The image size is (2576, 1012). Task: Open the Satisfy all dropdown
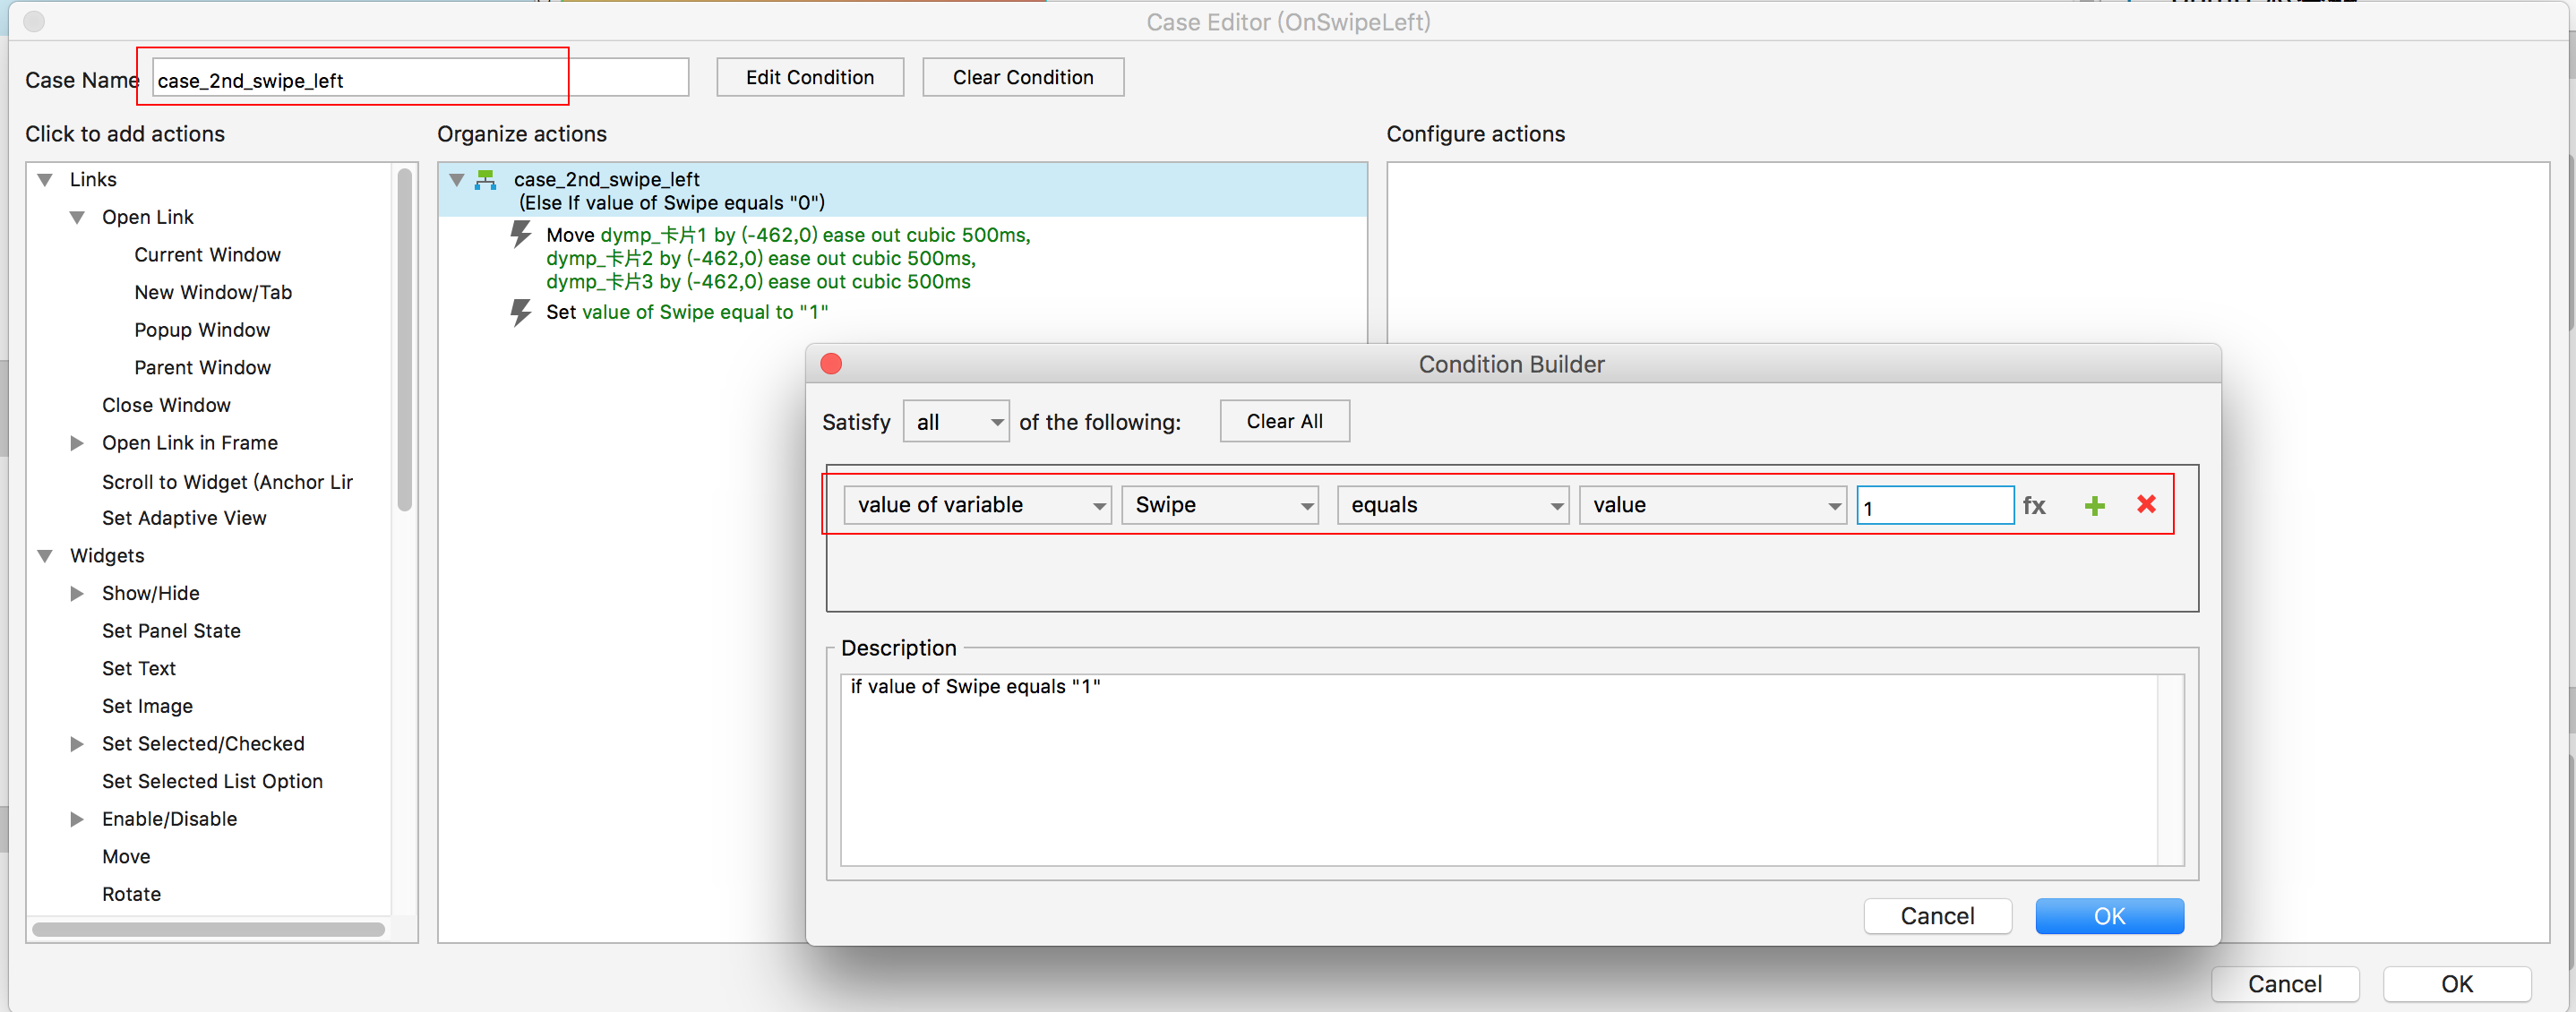coord(955,422)
